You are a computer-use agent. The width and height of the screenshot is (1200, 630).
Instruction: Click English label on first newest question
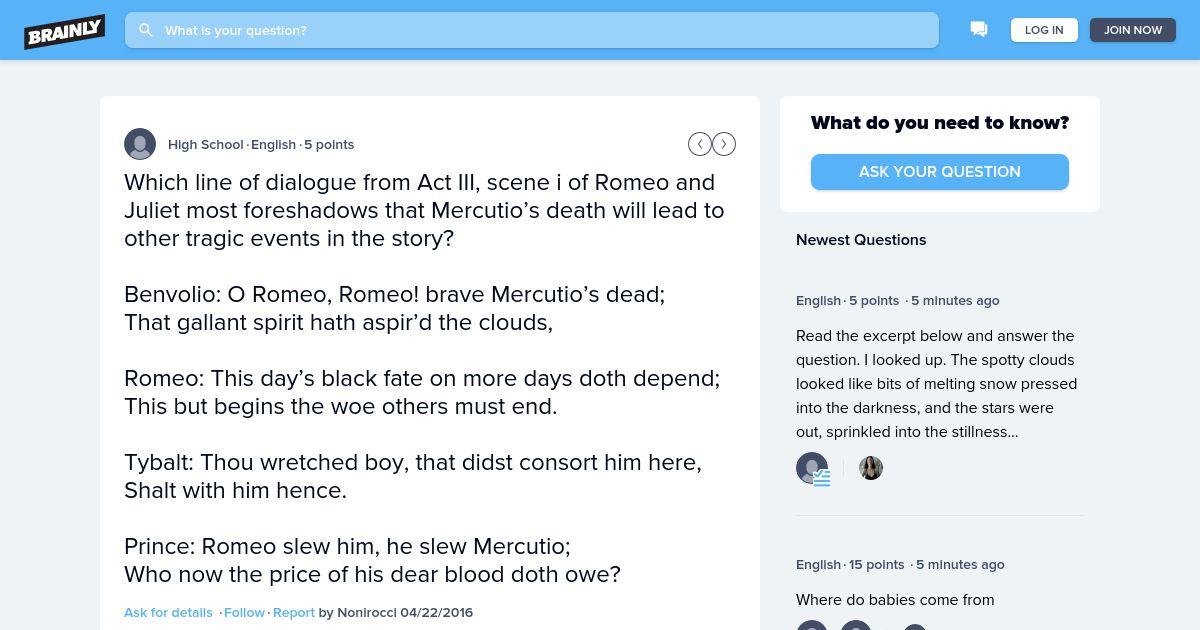coord(818,300)
